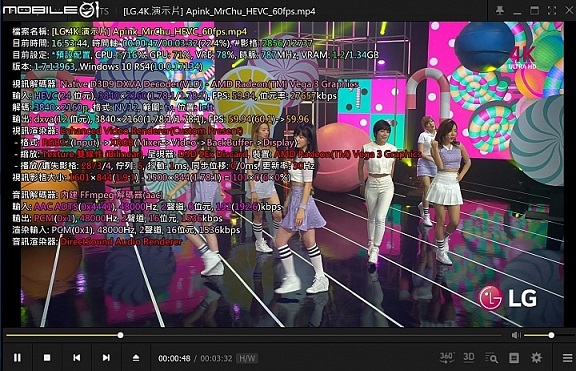Viewport: 576px width, 371px height.
Task: Open the chapter and bookmark panel icon
Action: click(514, 357)
